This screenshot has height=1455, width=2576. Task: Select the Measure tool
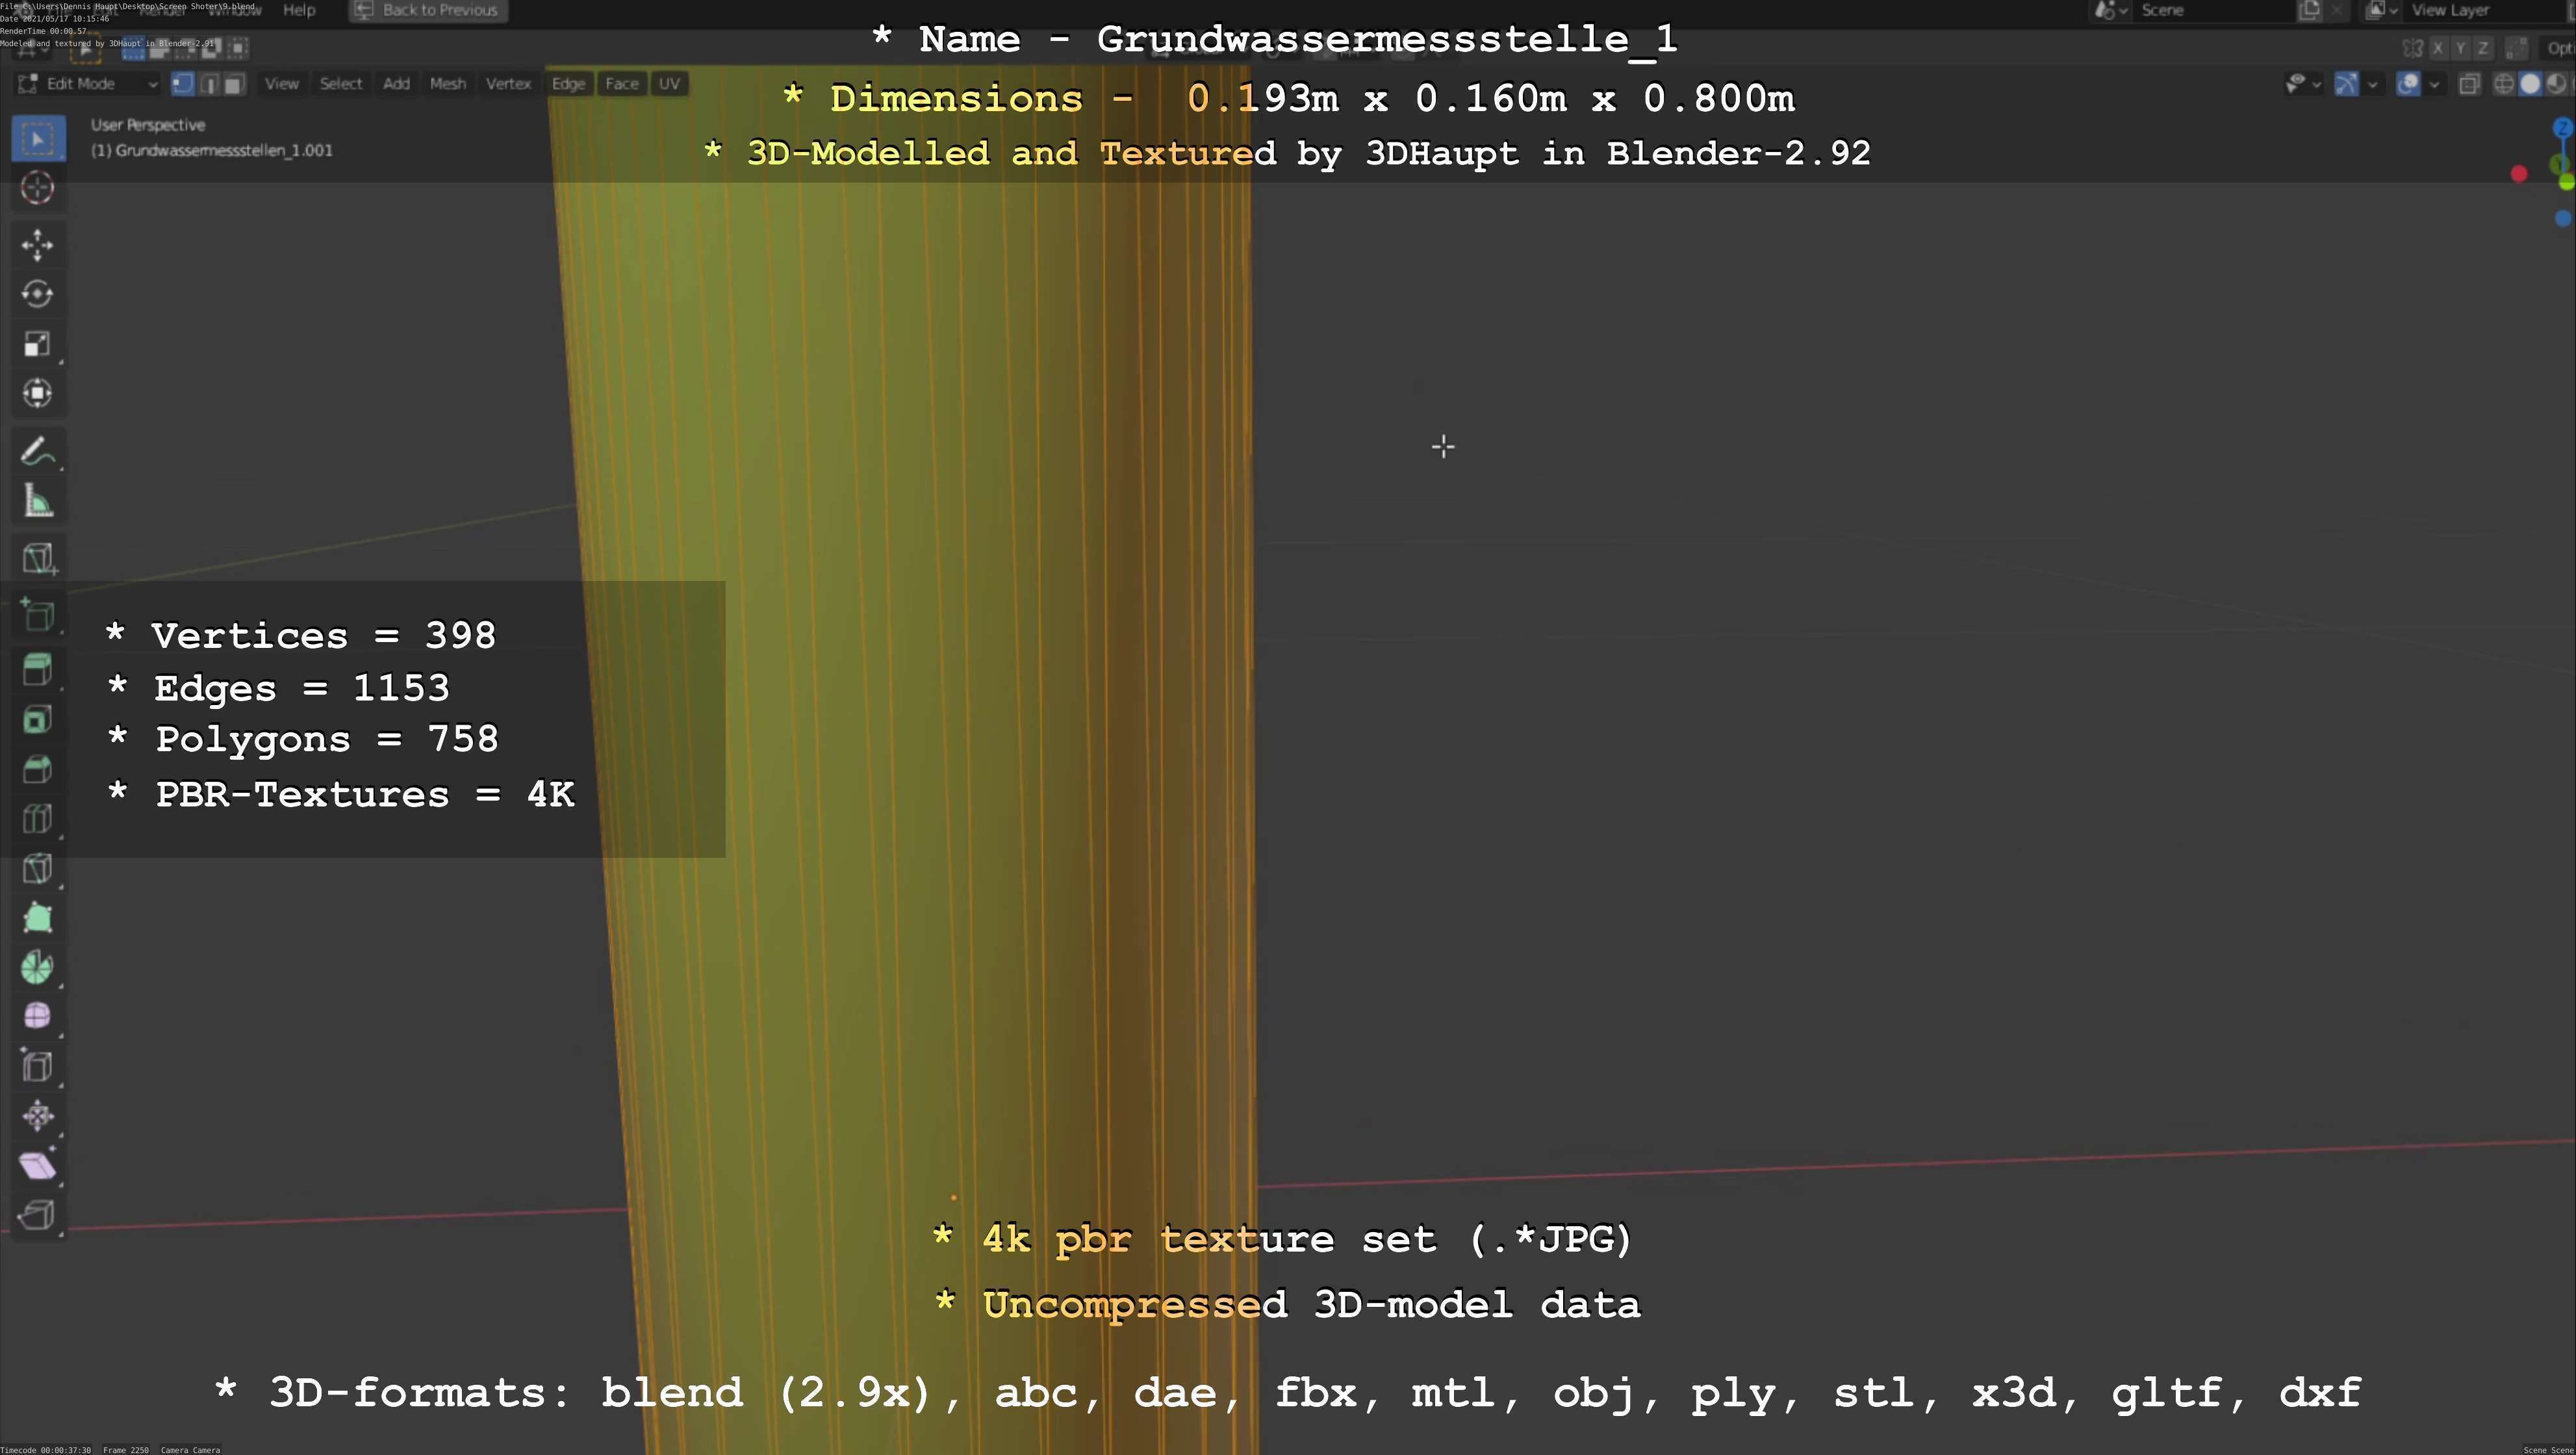click(x=37, y=502)
